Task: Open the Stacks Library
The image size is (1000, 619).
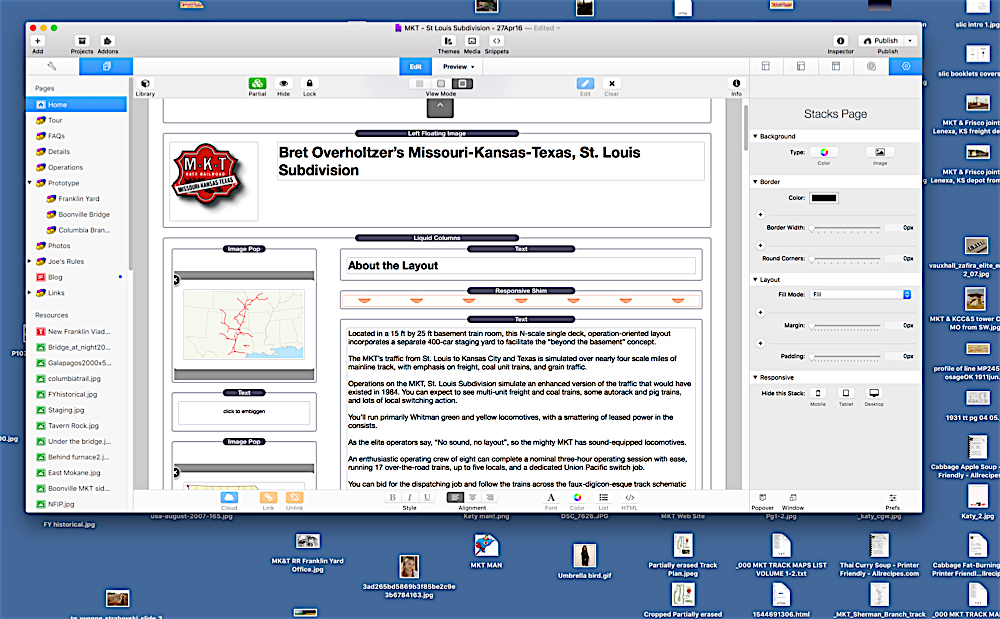Action: [145, 84]
